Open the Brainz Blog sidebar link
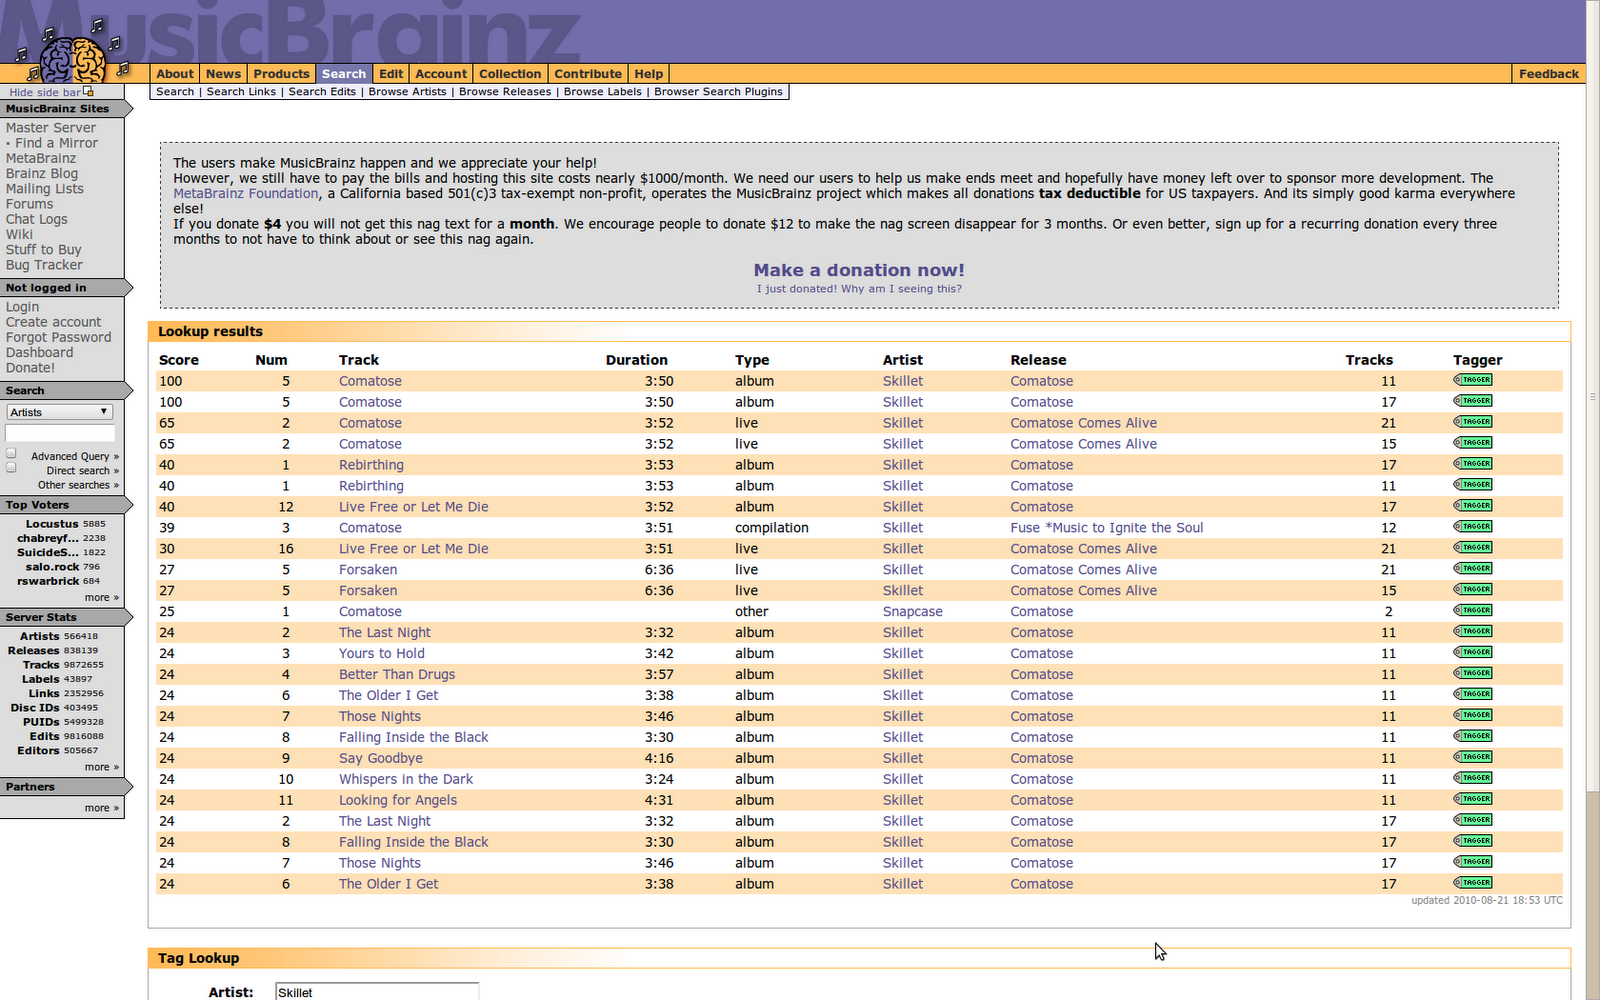The image size is (1600, 1000). [41, 173]
